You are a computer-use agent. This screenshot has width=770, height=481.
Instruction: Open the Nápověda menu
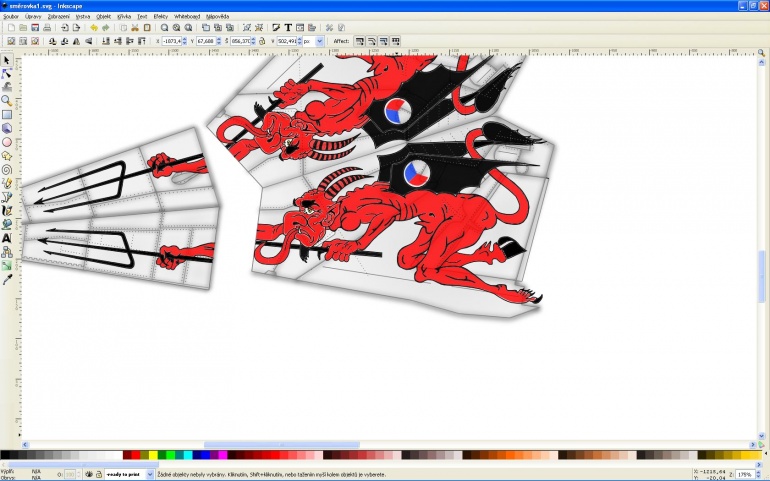point(218,16)
